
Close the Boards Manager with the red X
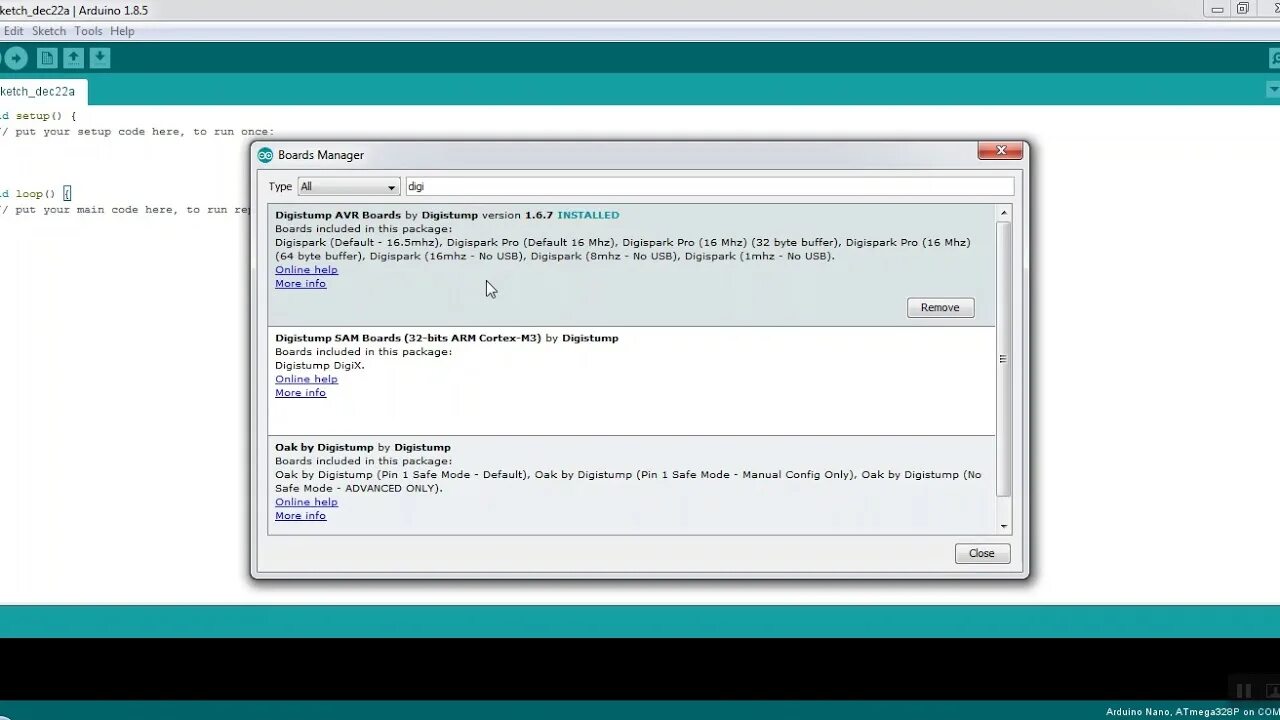coord(1001,150)
